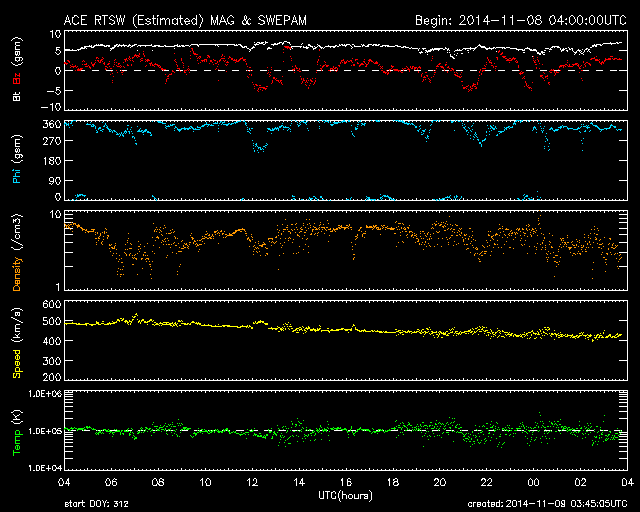Image resolution: width=640 pixels, height=512 pixels.
Task: Select the yellow Speed (km/s) axis label
Action: pyautogui.click(x=17, y=341)
